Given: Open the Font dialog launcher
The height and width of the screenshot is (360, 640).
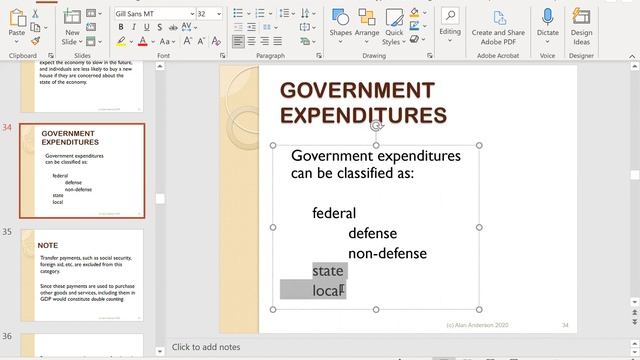Looking at the screenshot, I should tap(222, 56).
